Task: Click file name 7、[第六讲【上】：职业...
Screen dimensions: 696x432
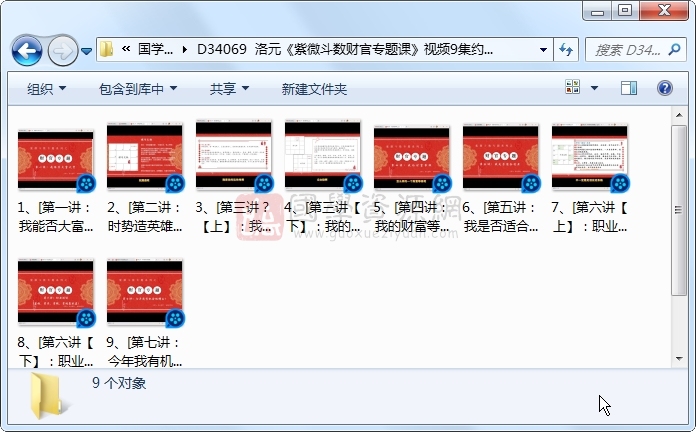Action: [589, 217]
